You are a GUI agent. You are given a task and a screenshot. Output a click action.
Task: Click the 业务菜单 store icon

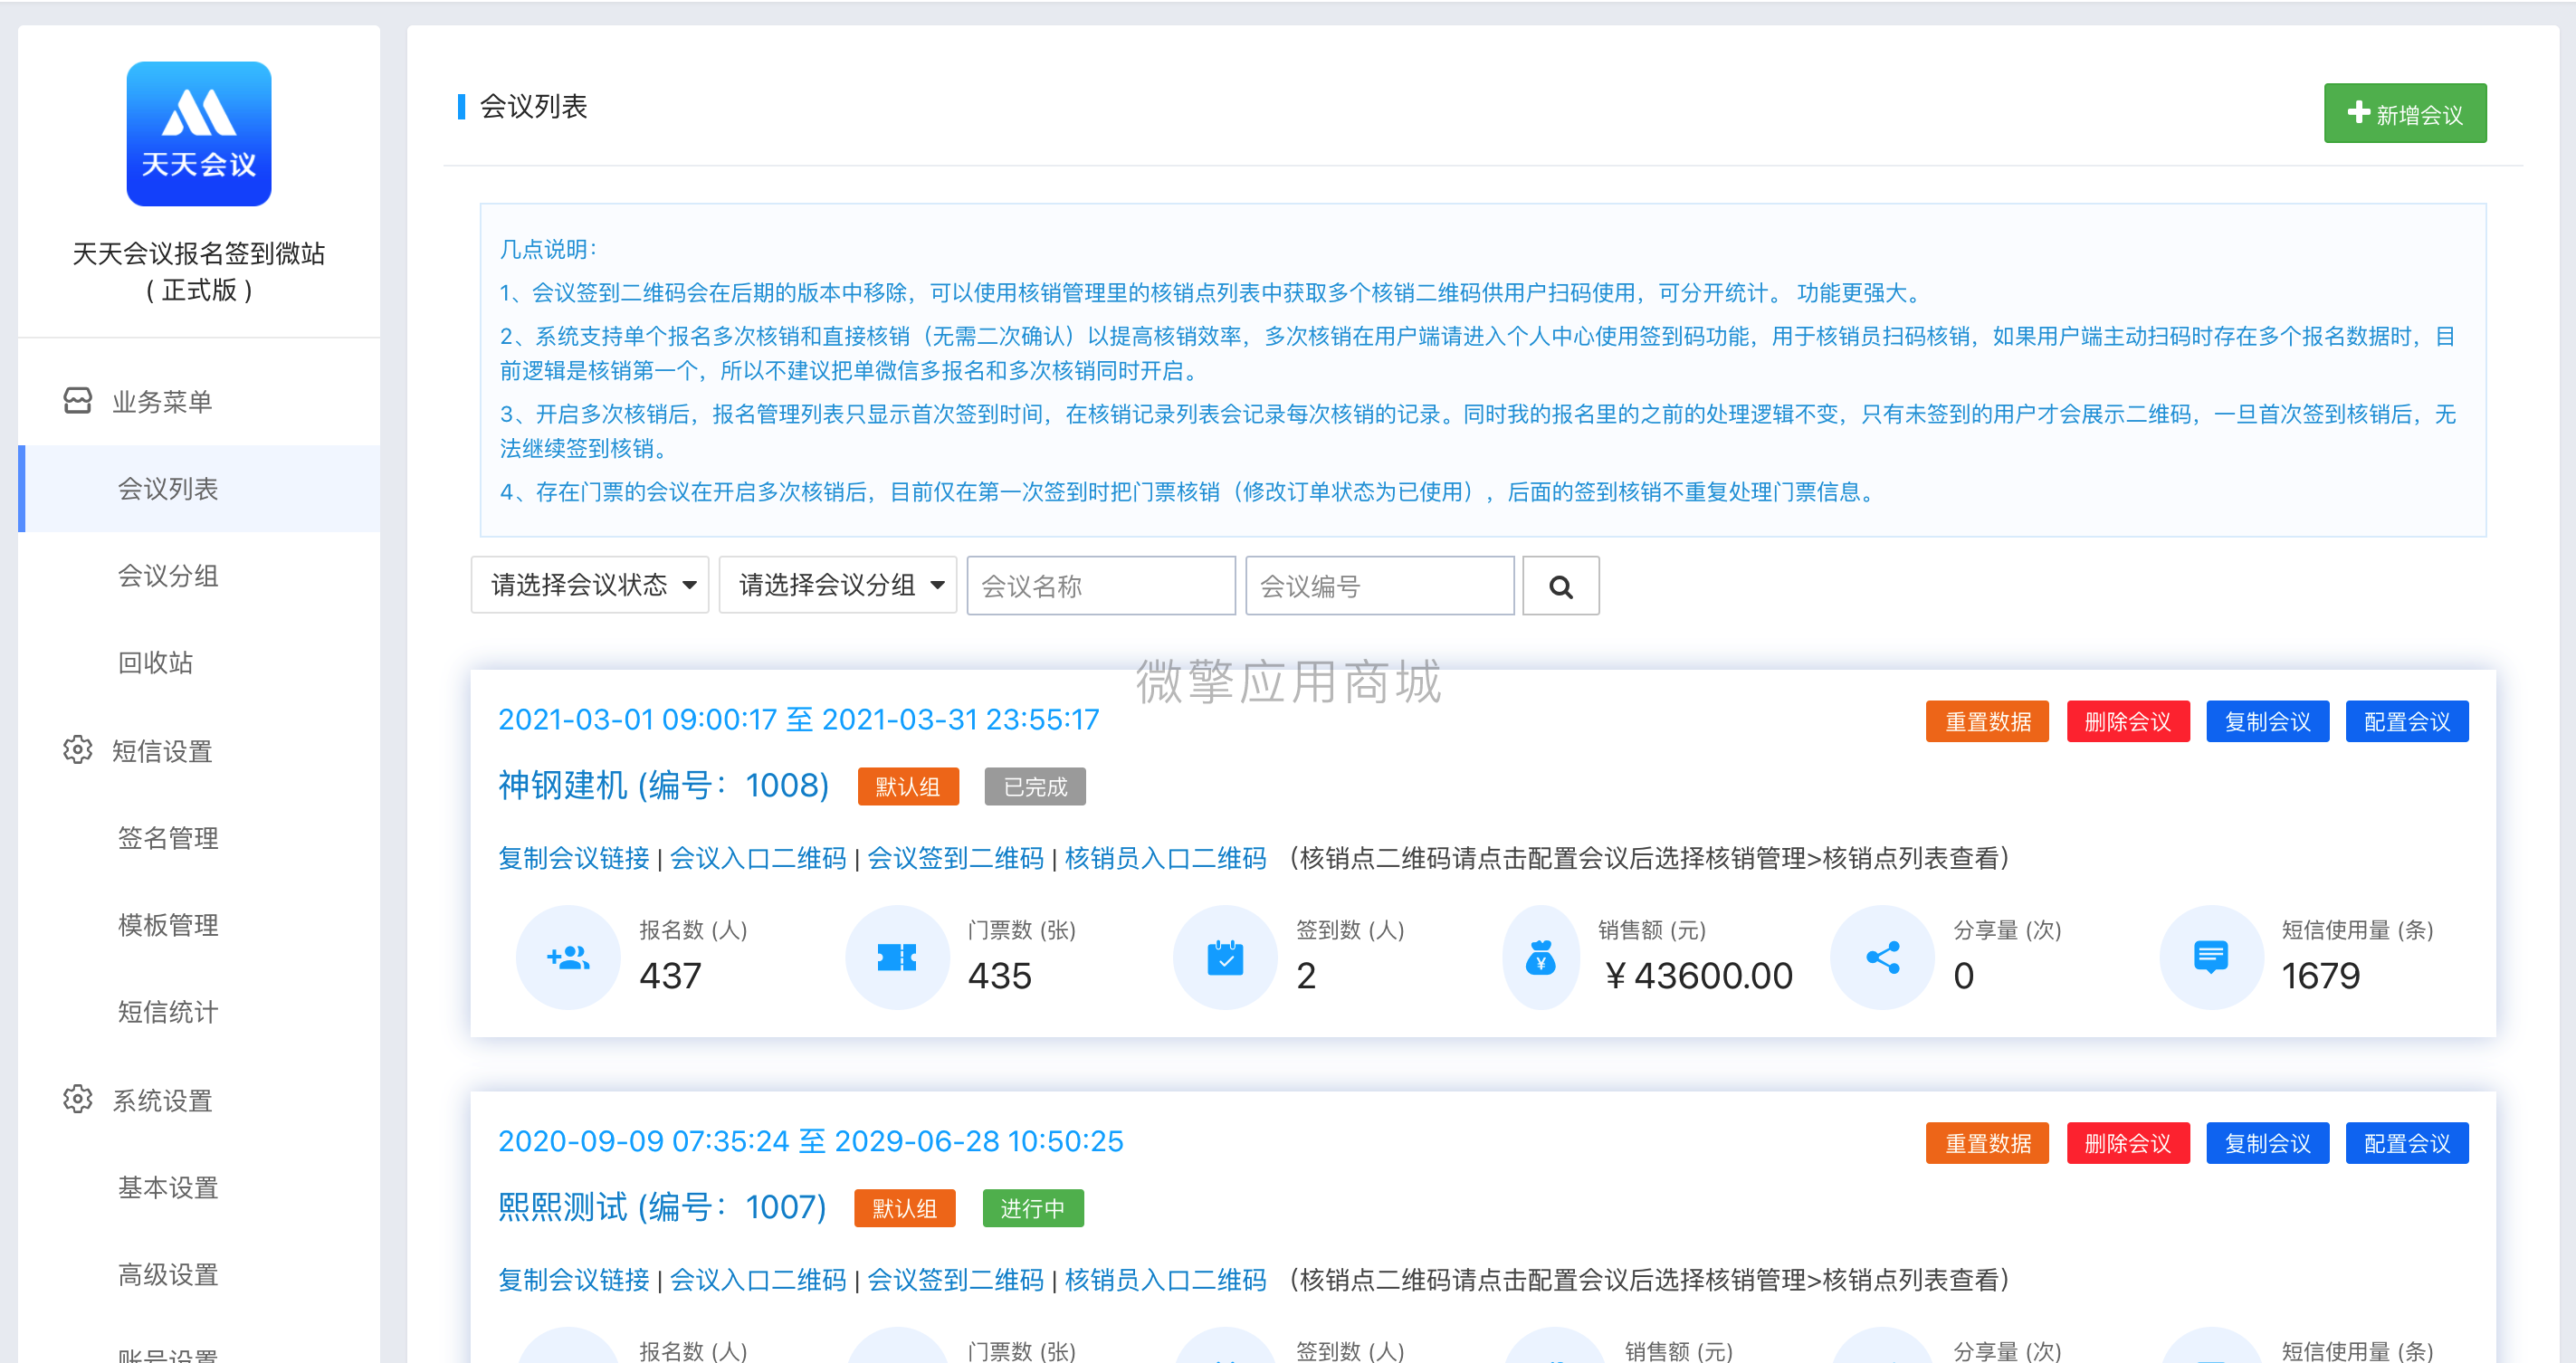coord(77,401)
